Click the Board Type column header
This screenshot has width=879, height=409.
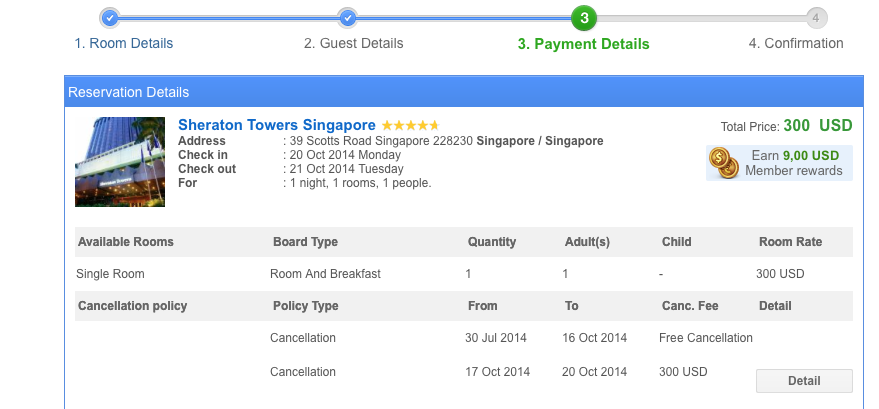(306, 242)
